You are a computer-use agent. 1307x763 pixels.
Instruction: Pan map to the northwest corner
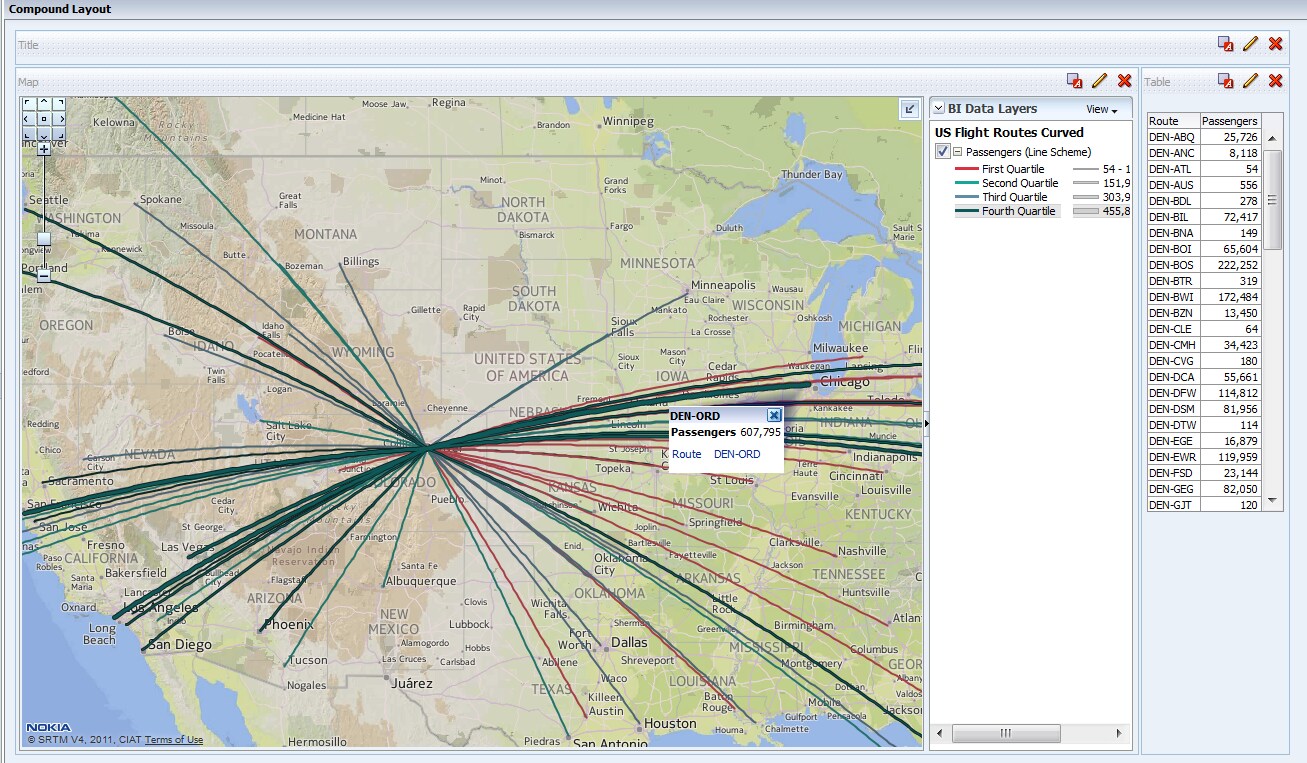point(29,103)
